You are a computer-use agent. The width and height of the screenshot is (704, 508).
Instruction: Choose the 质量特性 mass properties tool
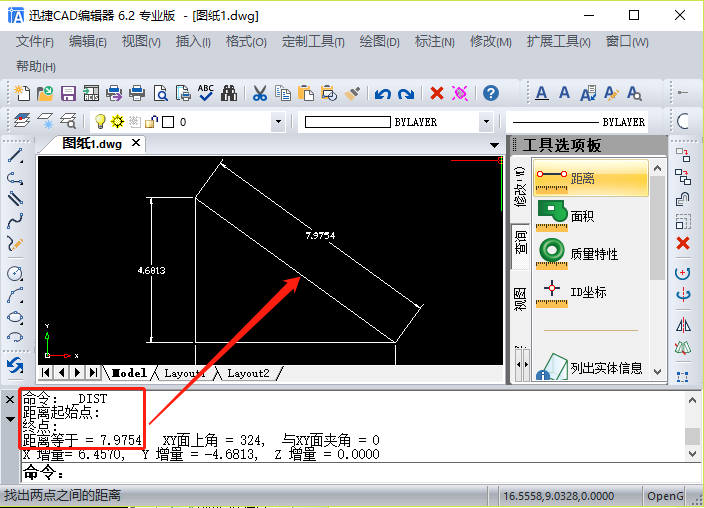click(x=590, y=254)
